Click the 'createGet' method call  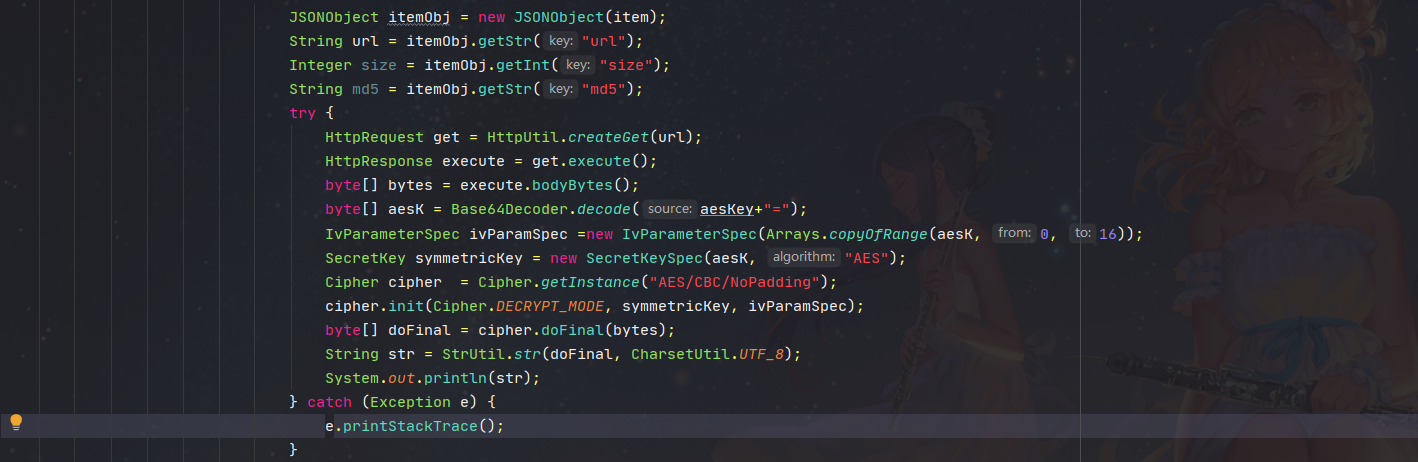[608, 137]
